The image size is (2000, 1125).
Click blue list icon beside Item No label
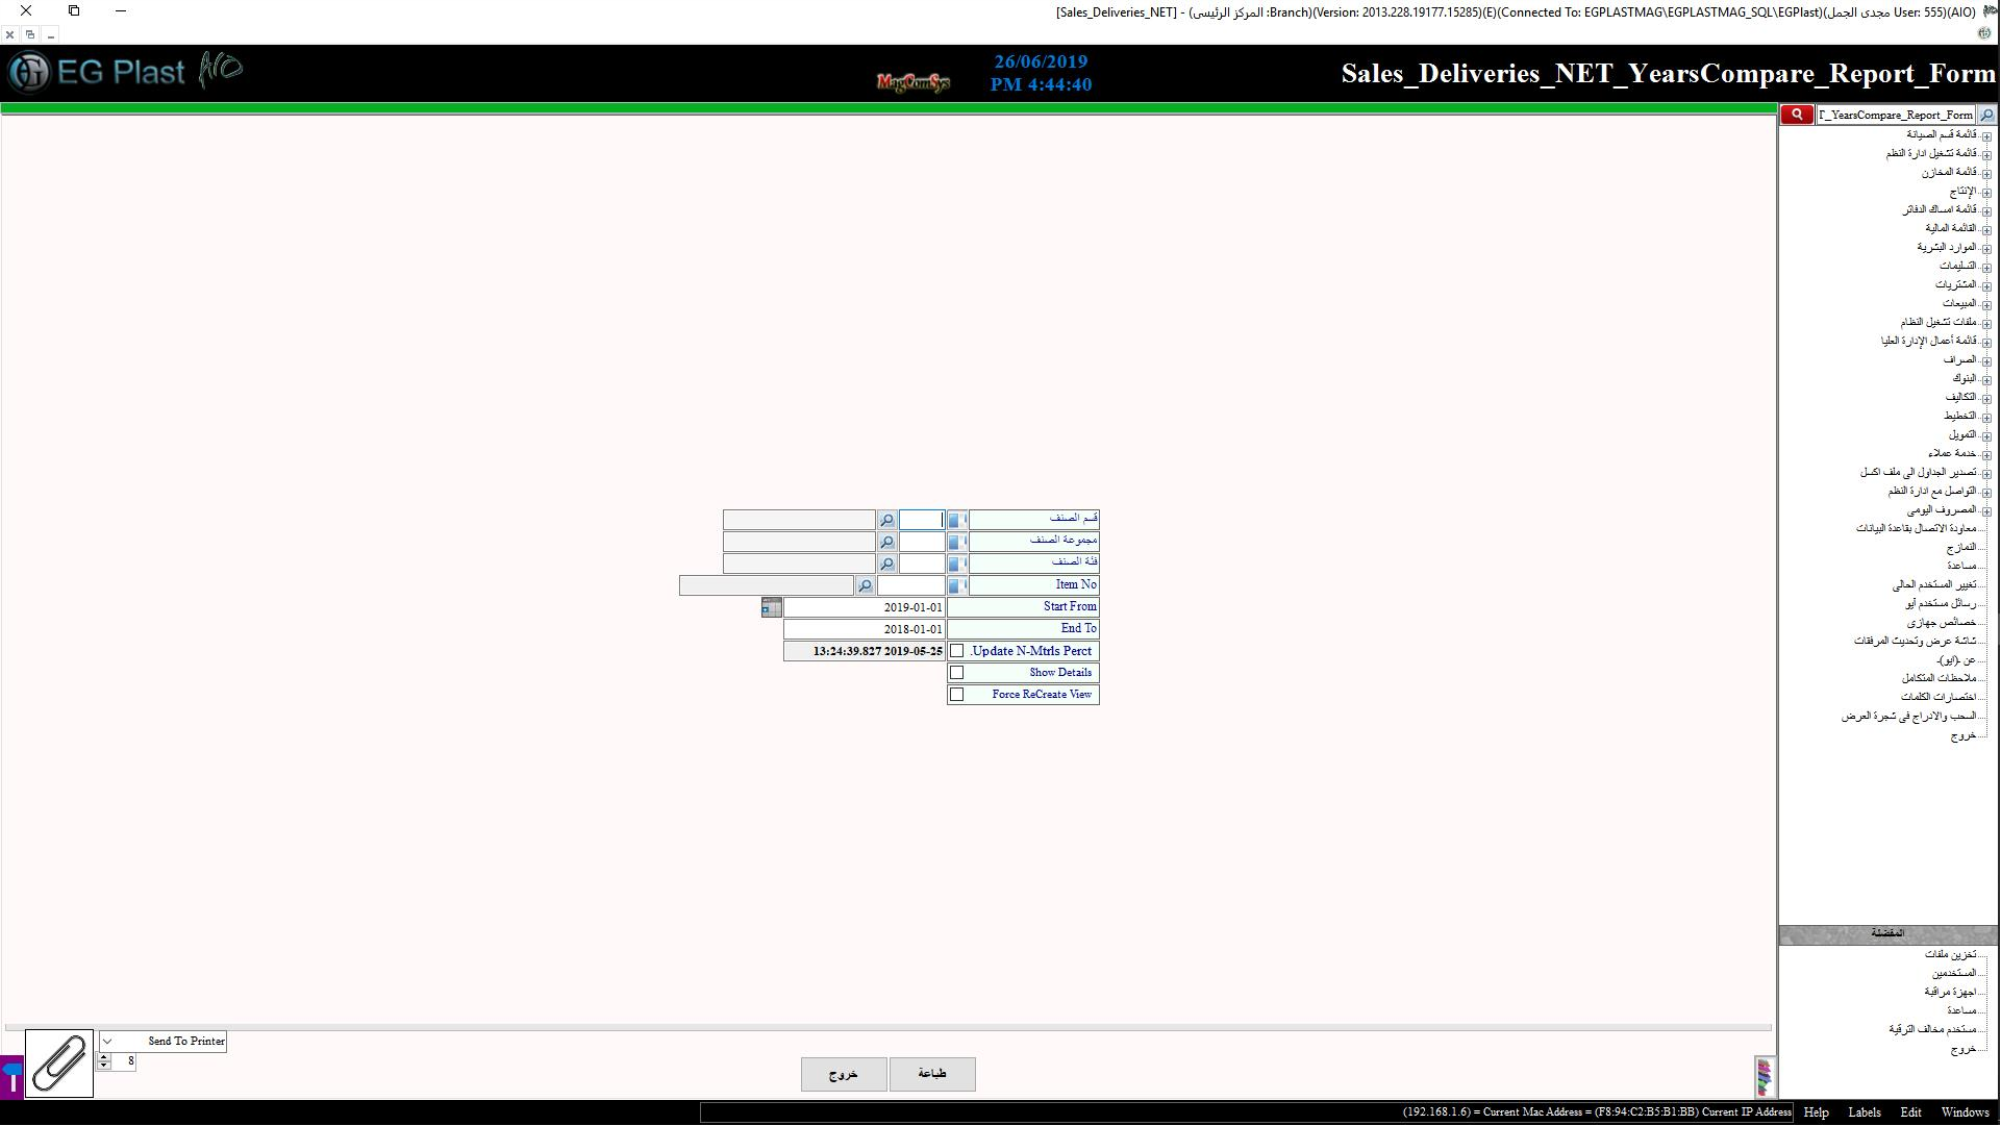[x=957, y=586]
